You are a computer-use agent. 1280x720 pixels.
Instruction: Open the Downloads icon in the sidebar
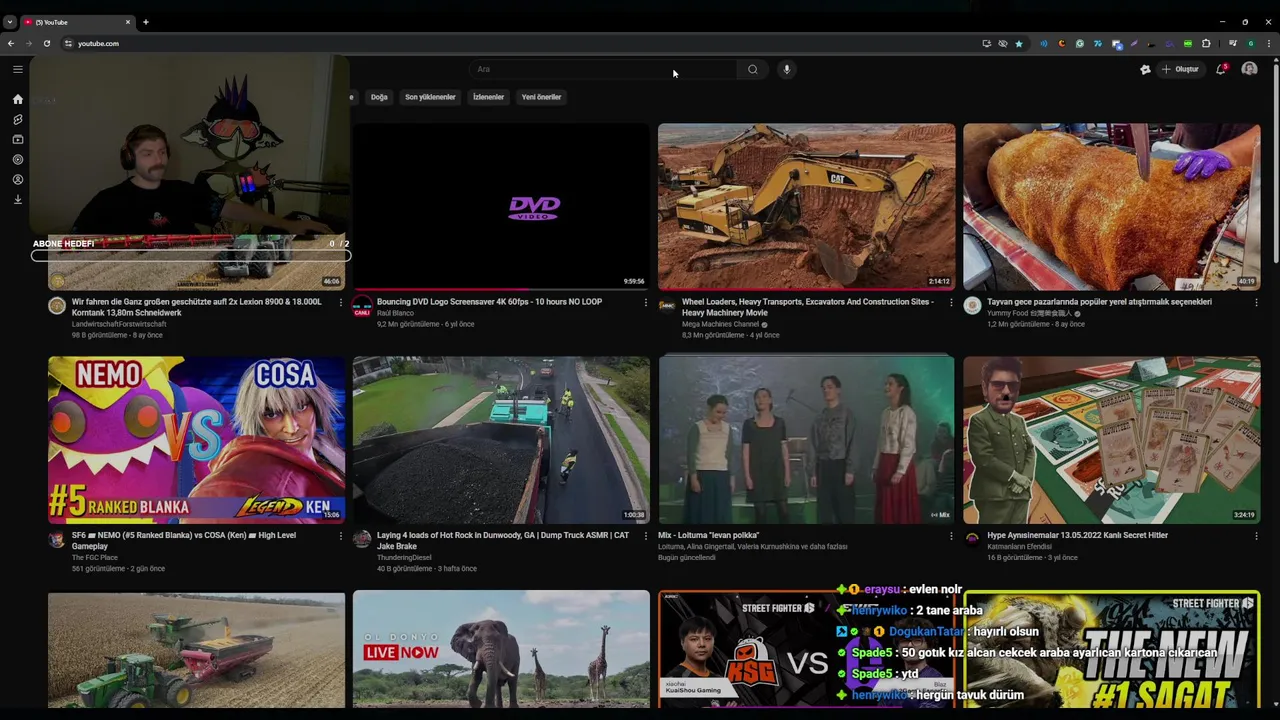tap(17, 199)
